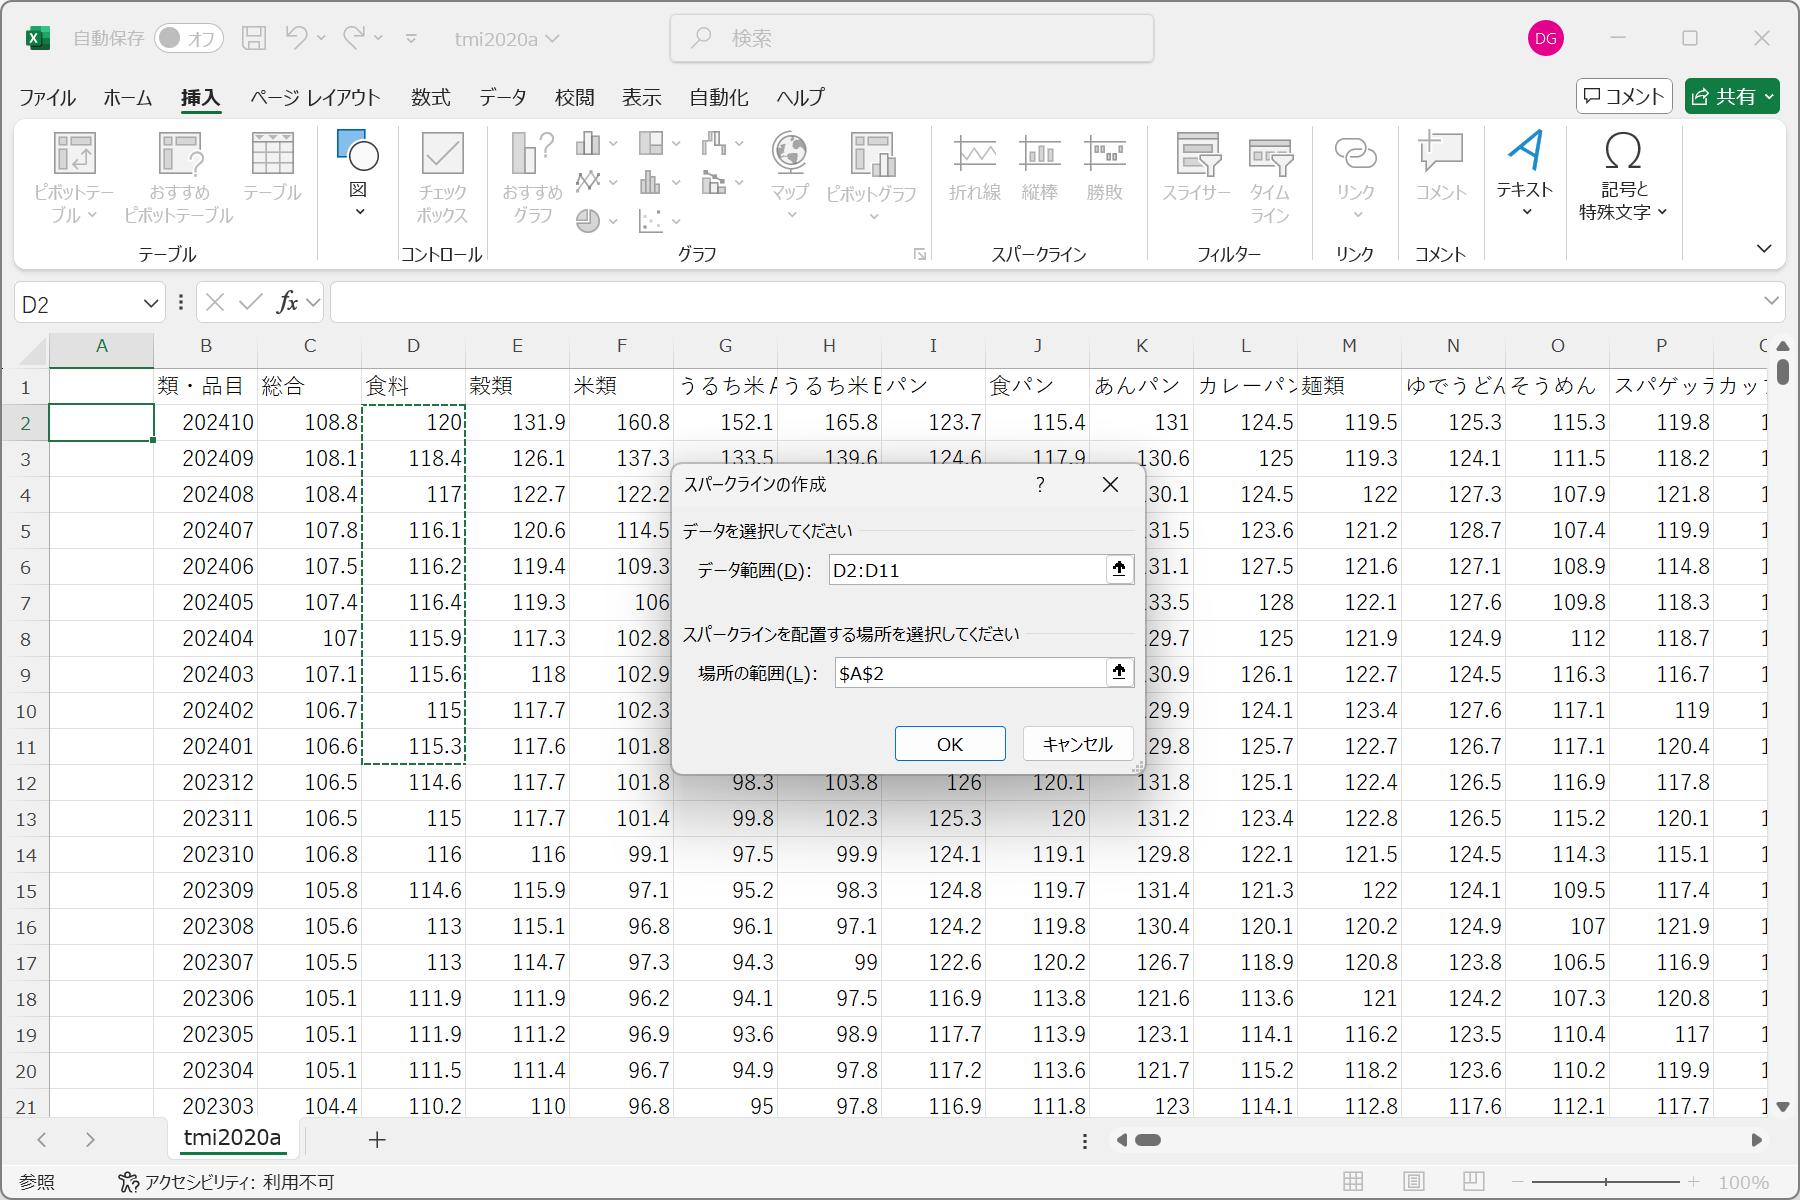Open the PivotTable tool
Viewport: 1800px width, 1200px height.
tap(74, 178)
